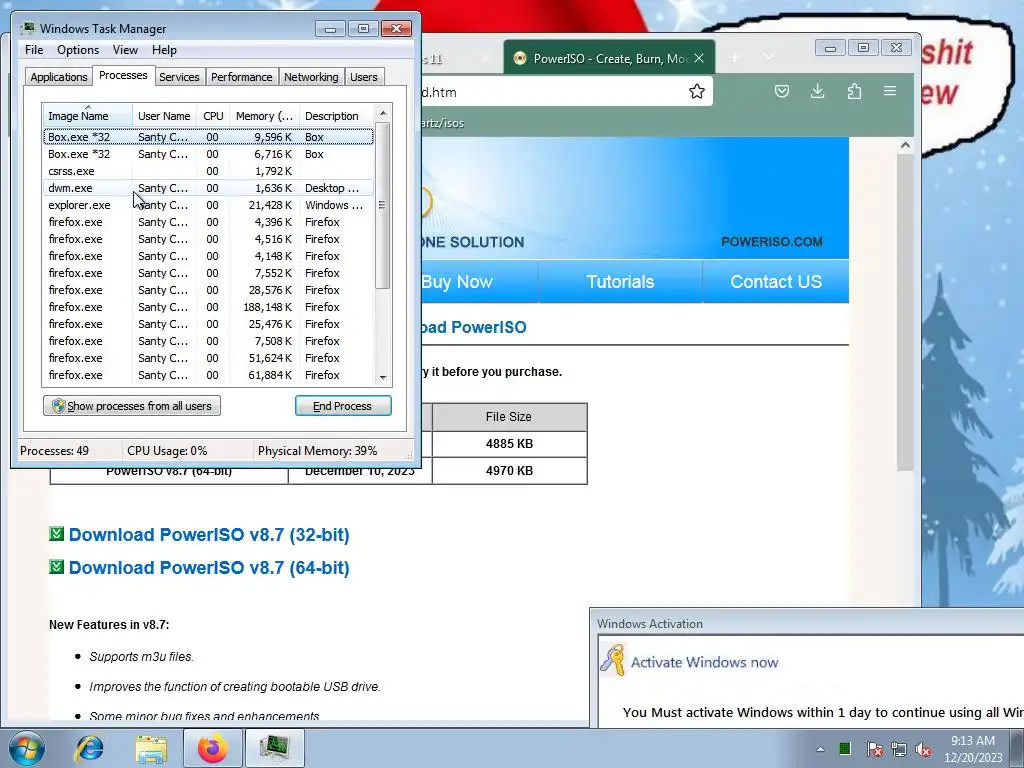Screen dimensions: 1024x768
Task: Sort processes by Description column
Action: [337, 116]
